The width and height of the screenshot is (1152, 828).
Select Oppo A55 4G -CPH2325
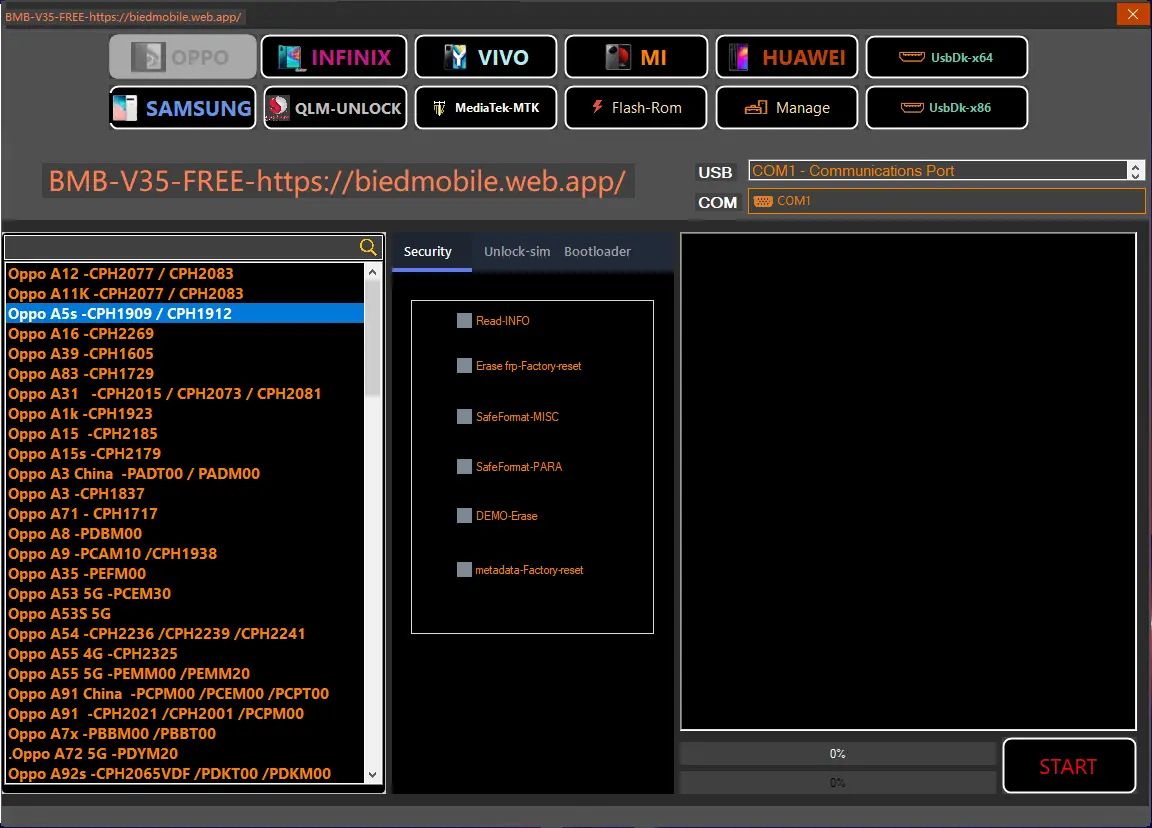coord(185,653)
